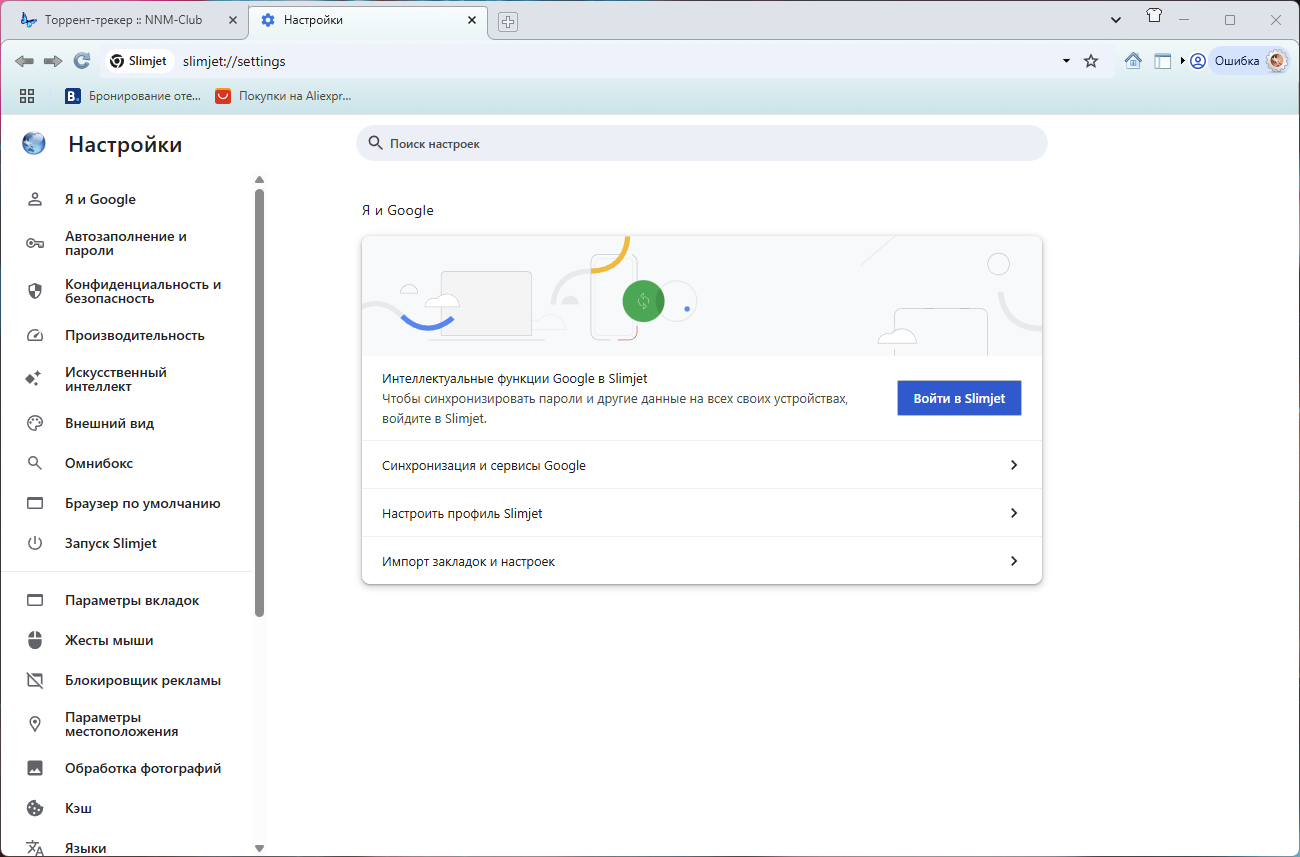Expand Настроить профиль Slimjet chevron

click(x=1014, y=513)
